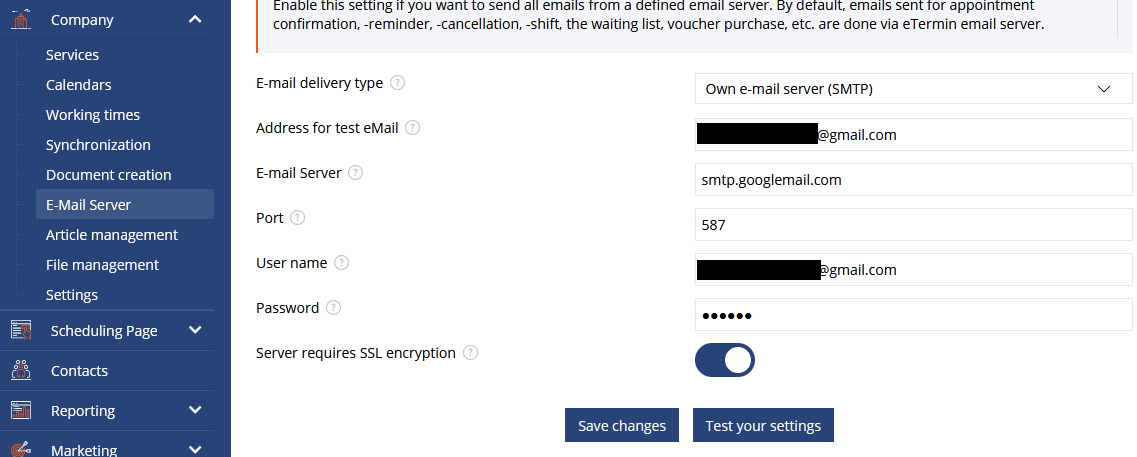The width and height of the screenshot is (1137, 457).
Task: Open Working times in sidebar
Action: tap(93, 115)
